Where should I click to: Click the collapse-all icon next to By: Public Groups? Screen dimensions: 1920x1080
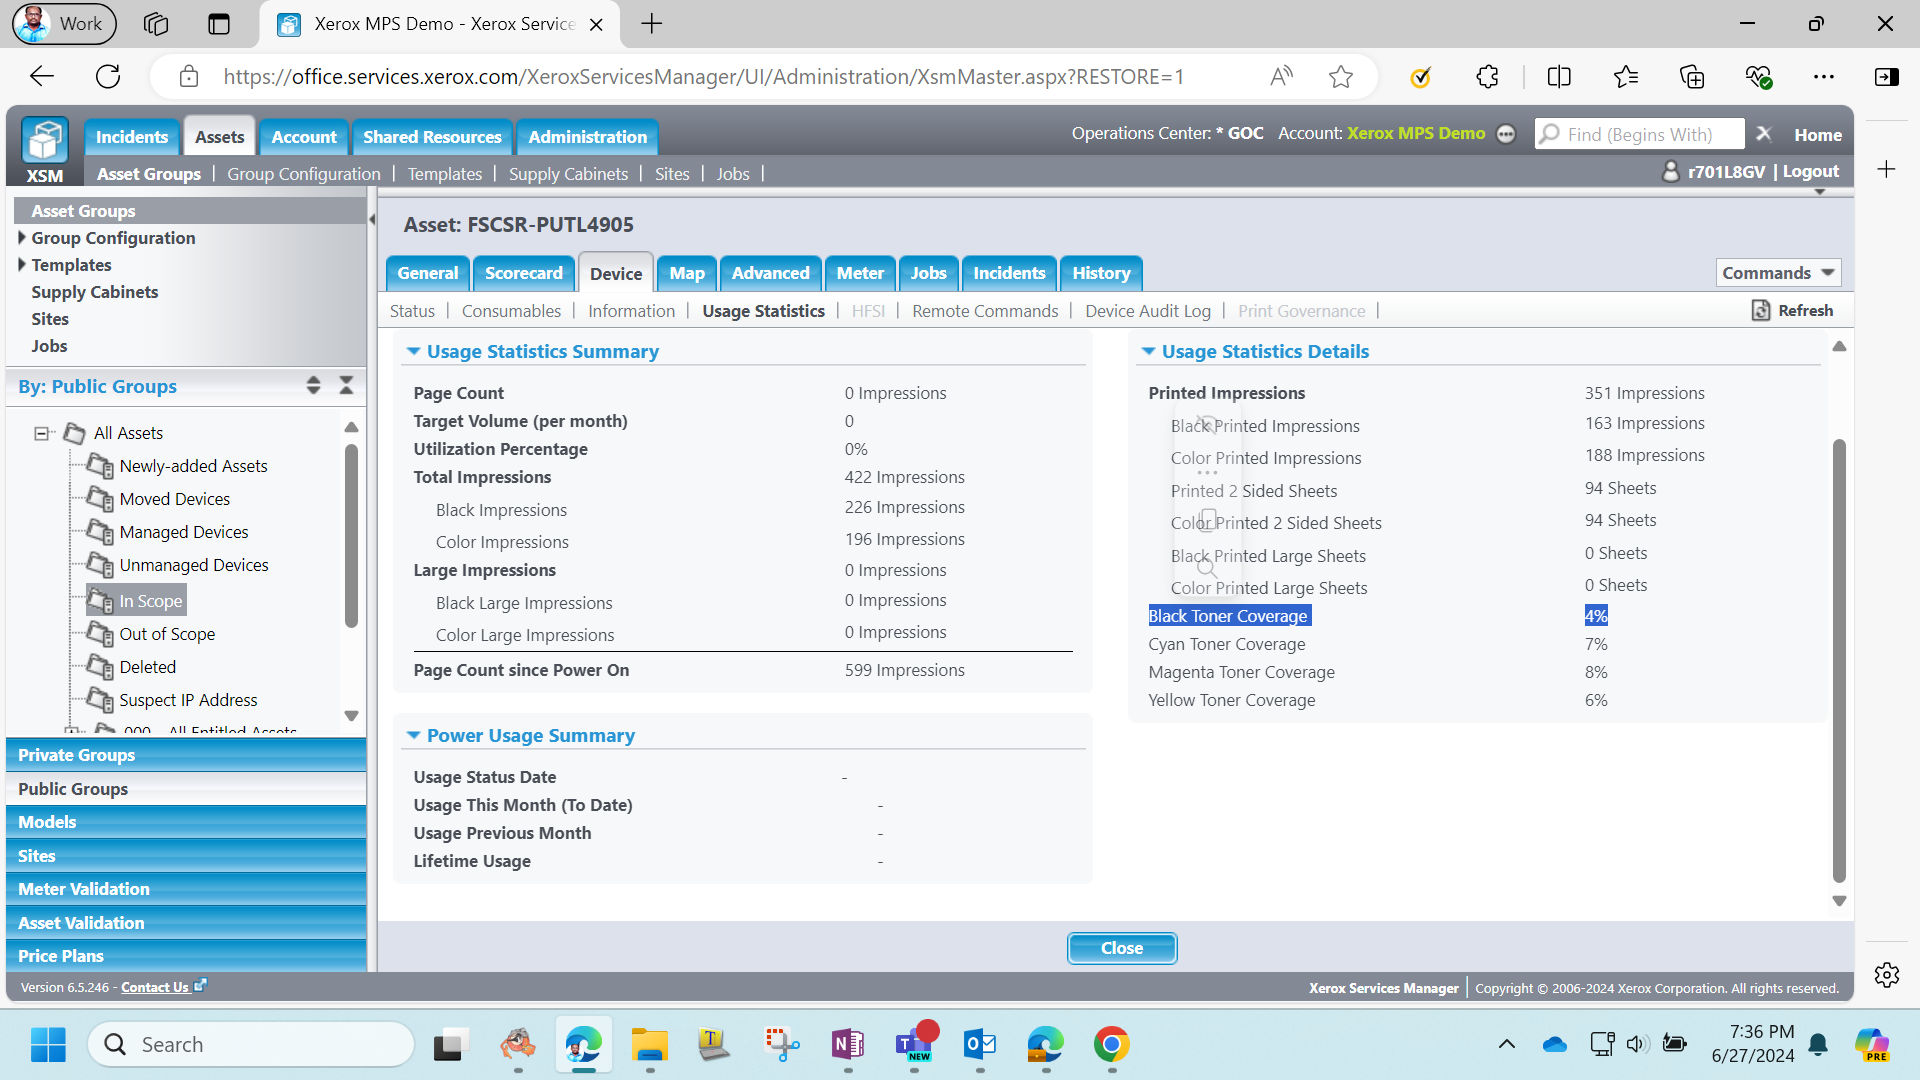click(x=346, y=386)
